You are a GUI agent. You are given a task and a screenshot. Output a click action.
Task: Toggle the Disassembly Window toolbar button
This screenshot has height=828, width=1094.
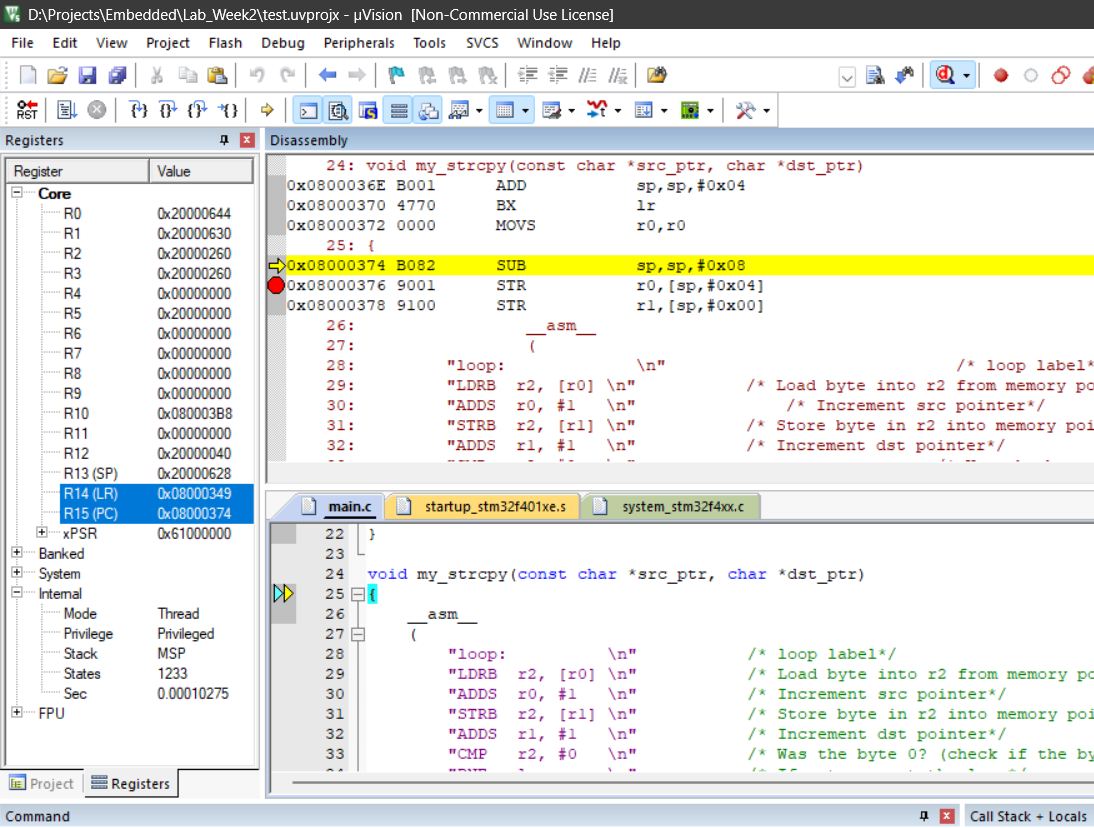[339, 110]
